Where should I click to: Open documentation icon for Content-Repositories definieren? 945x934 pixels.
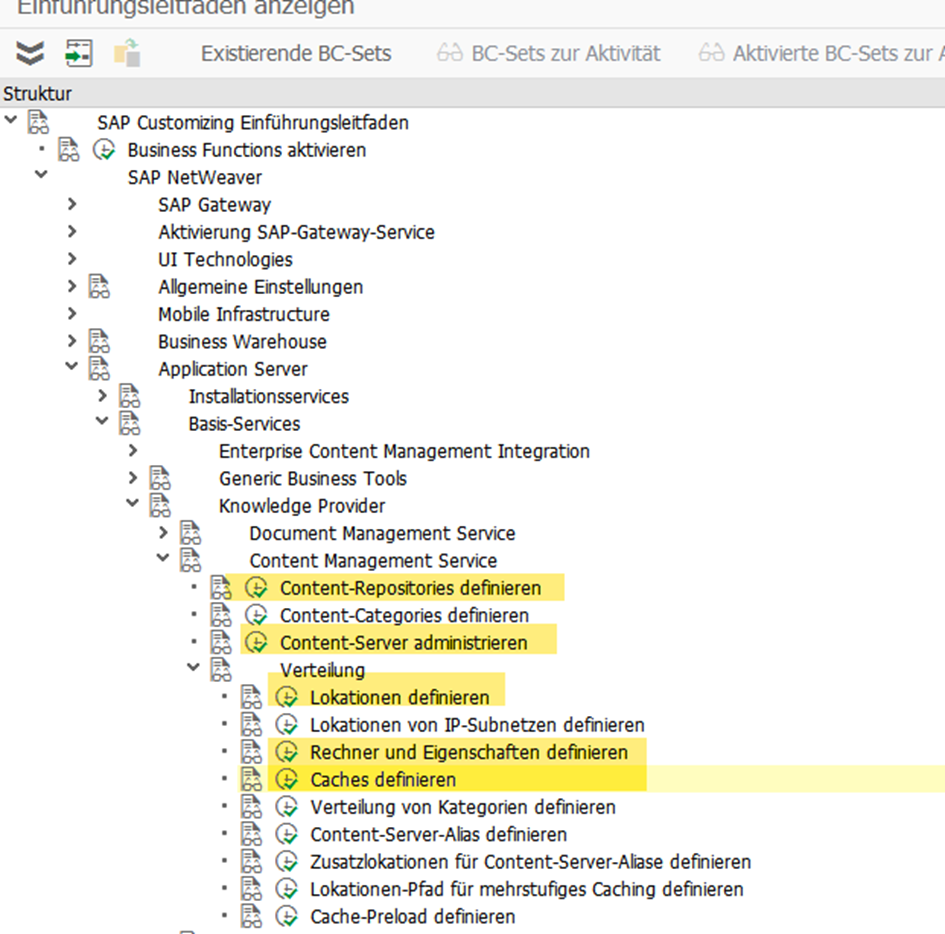coord(221,588)
